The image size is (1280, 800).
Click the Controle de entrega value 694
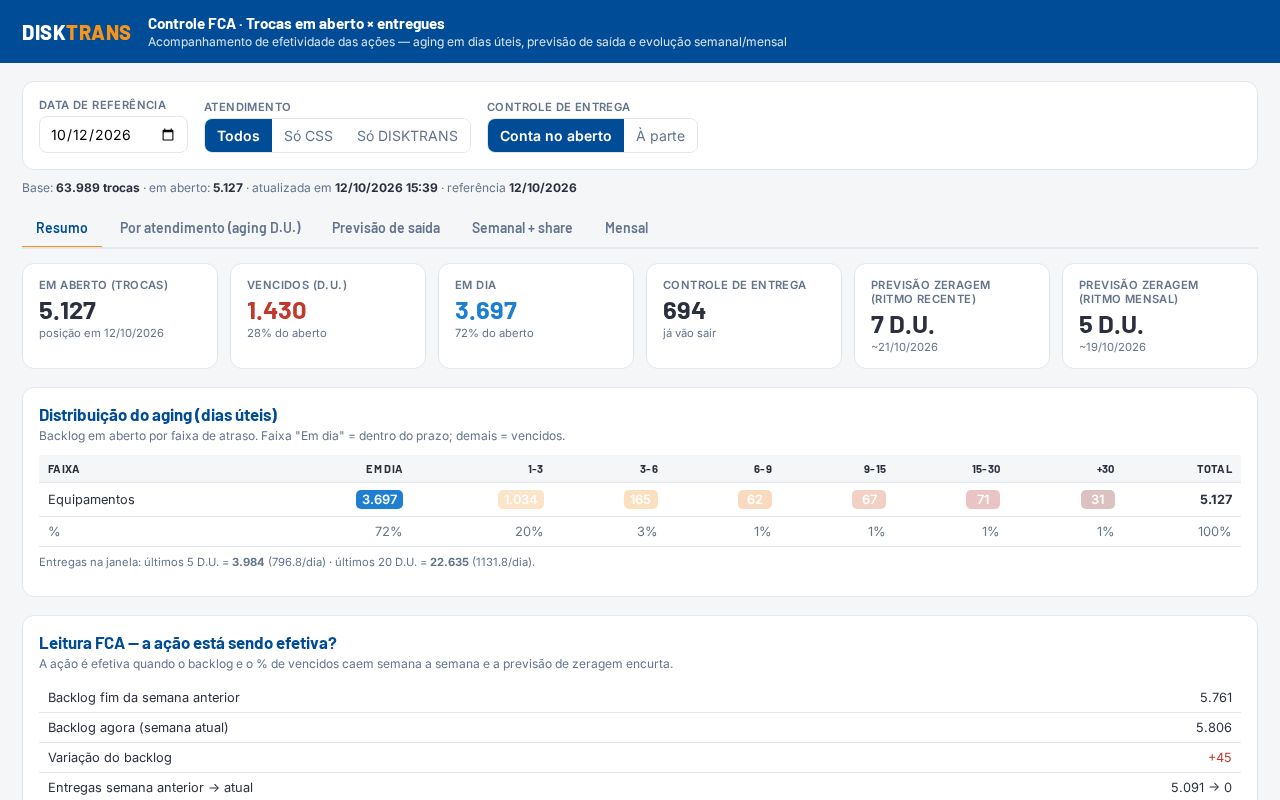684,310
